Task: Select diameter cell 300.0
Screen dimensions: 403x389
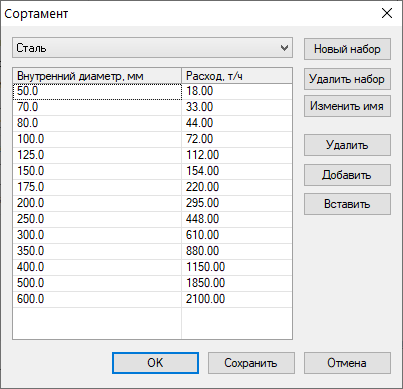Action: click(97, 235)
